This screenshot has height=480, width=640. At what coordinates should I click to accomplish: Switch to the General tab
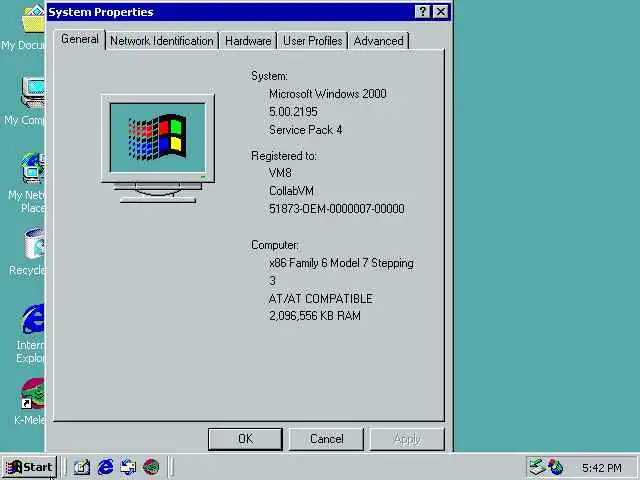point(80,40)
